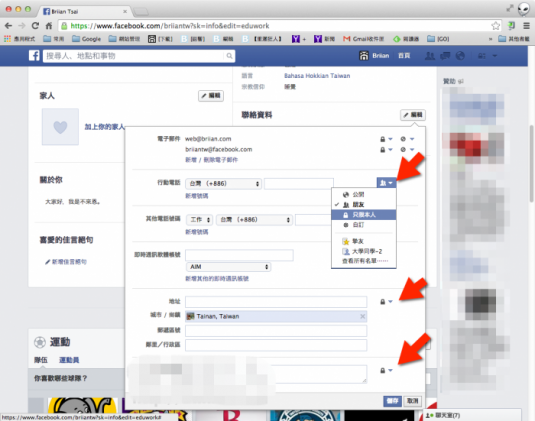
Task: Click add number link under other phone
Action: 197,232
